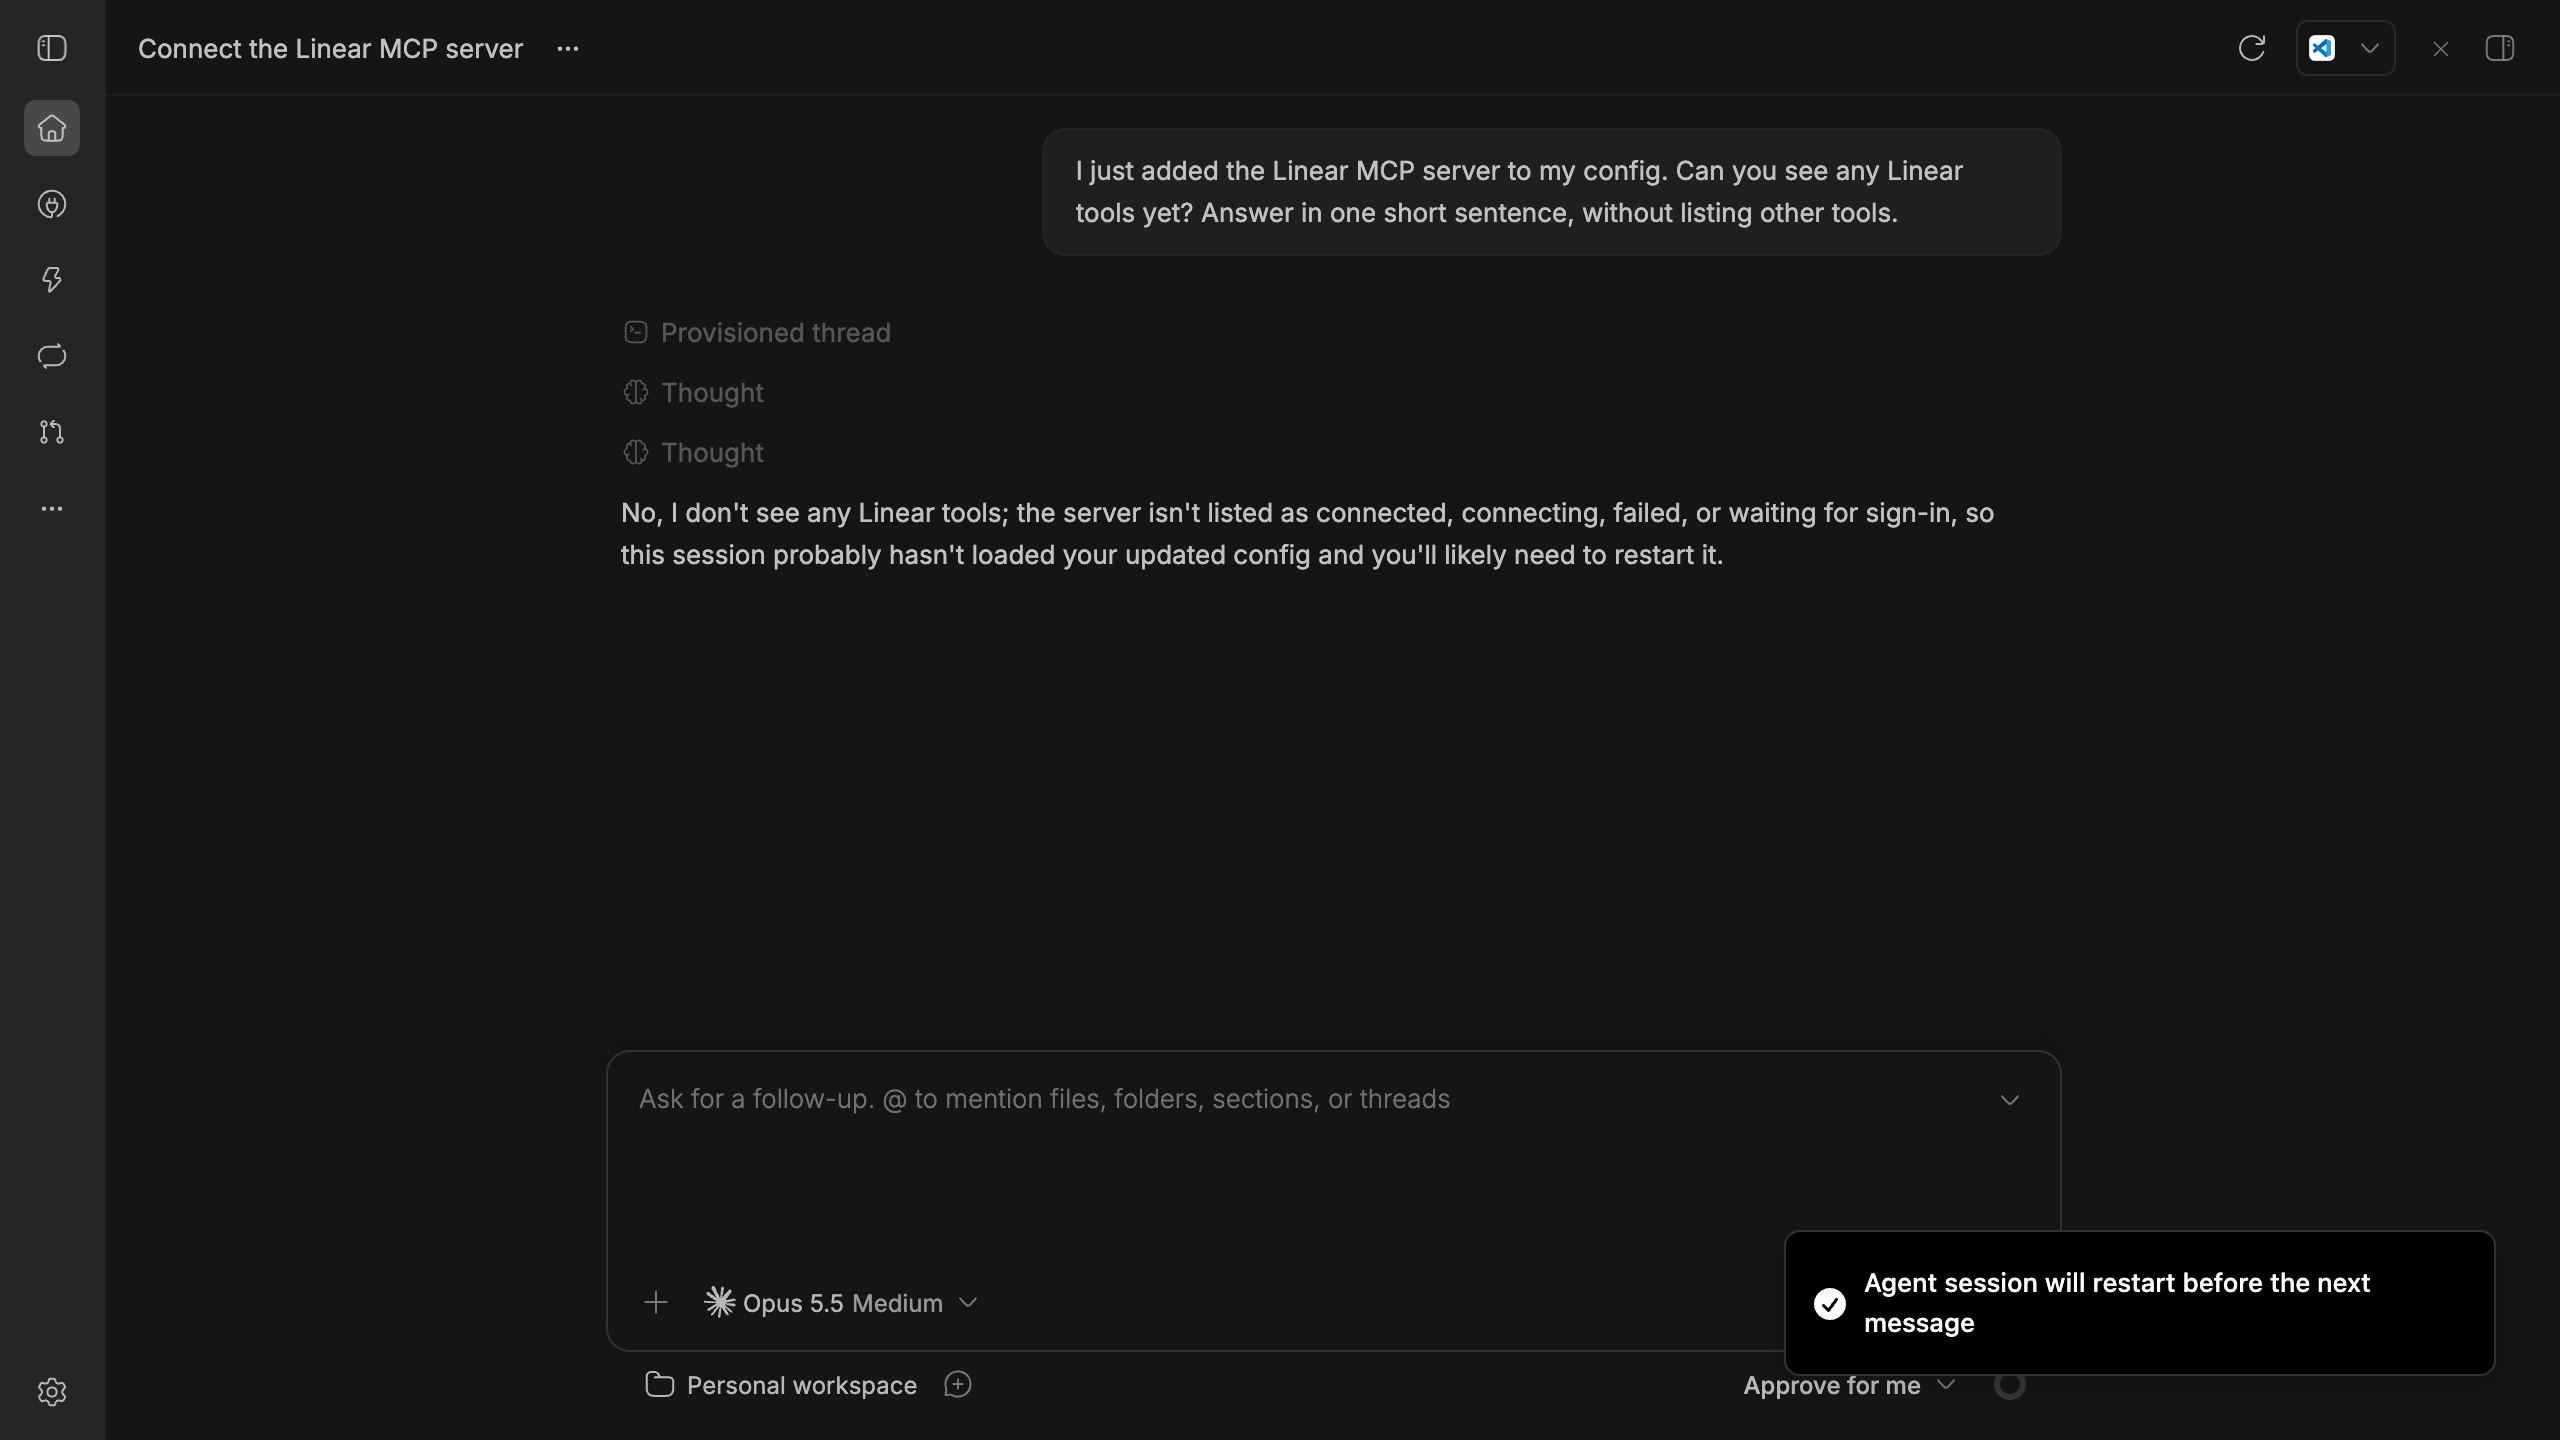Close the thread with the X icon
The height and width of the screenshot is (1440, 2560).
(x=2441, y=49)
